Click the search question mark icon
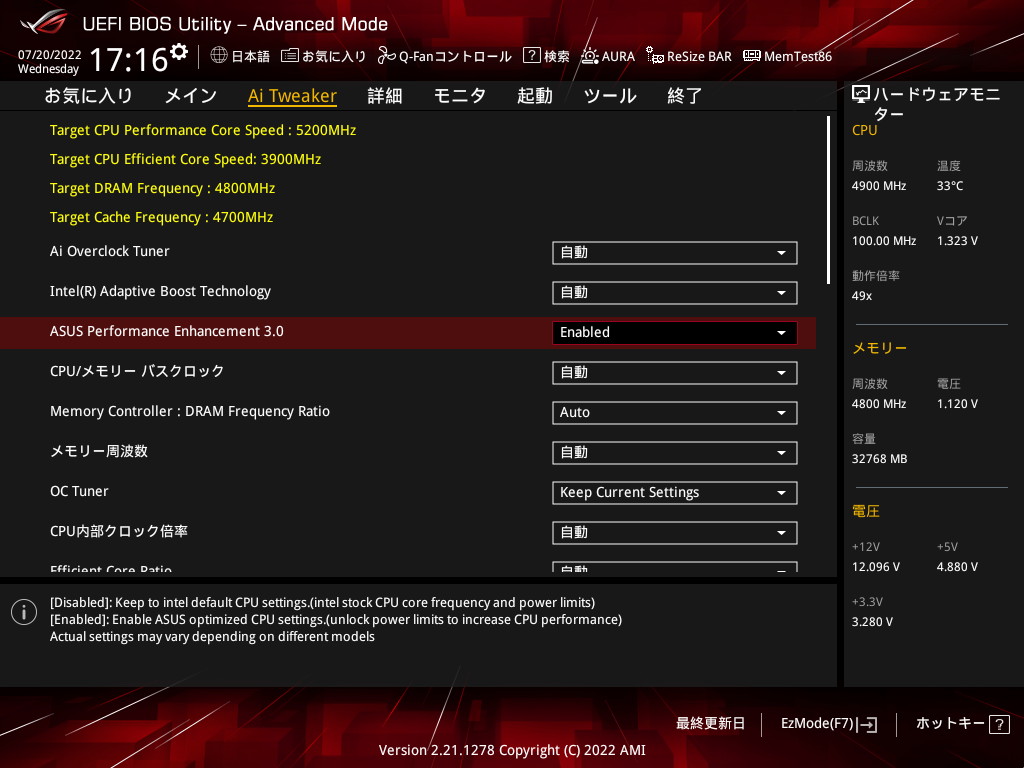The height and width of the screenshot is (768, 1024). pos(532,56)
